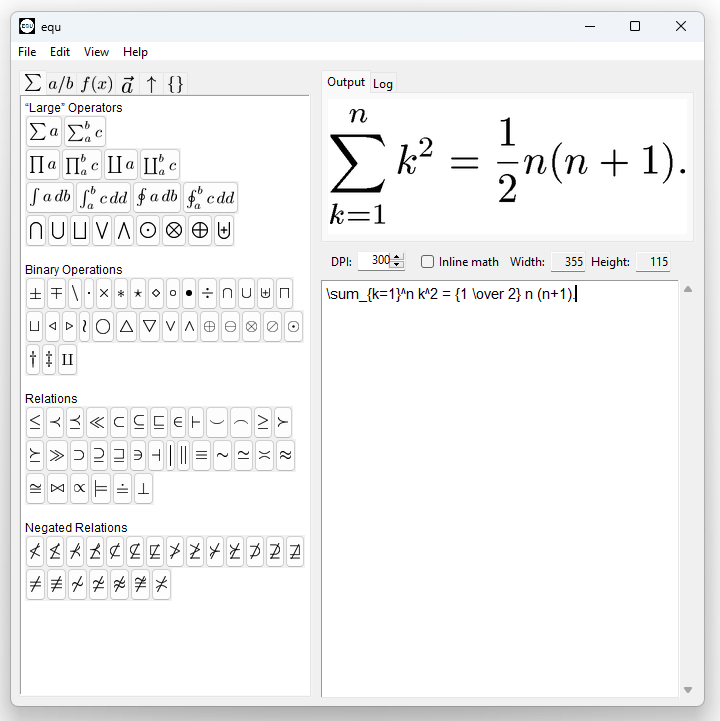Insert the subset relation symbol
720x721 pixels.
pos(119,422)
